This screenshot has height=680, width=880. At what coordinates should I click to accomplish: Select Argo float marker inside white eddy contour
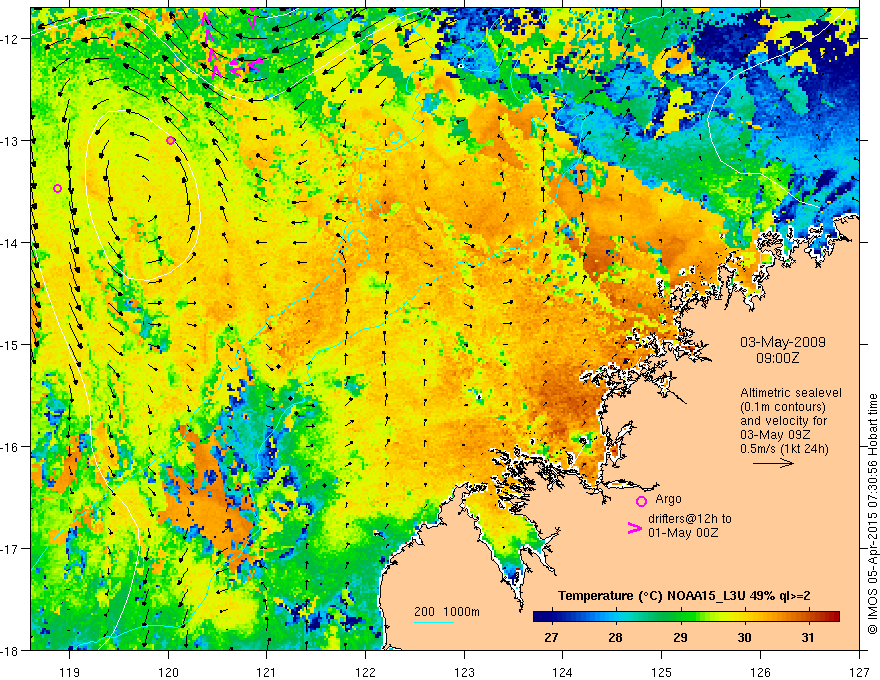click(x=171, y=140)
